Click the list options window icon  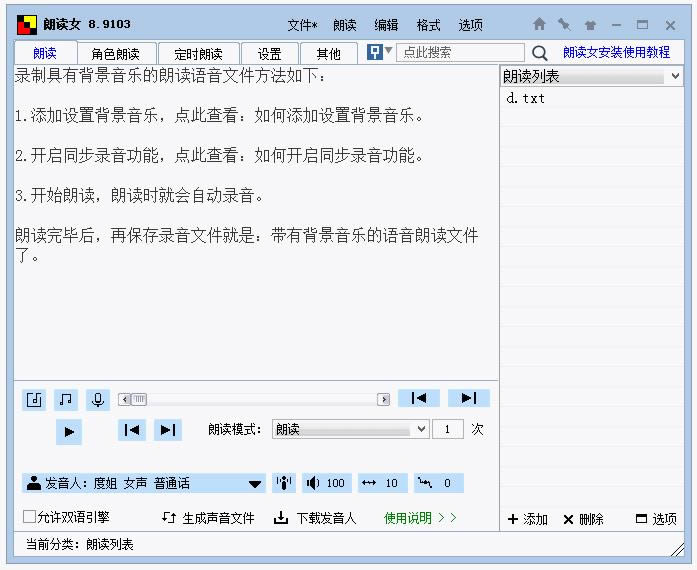641,518
